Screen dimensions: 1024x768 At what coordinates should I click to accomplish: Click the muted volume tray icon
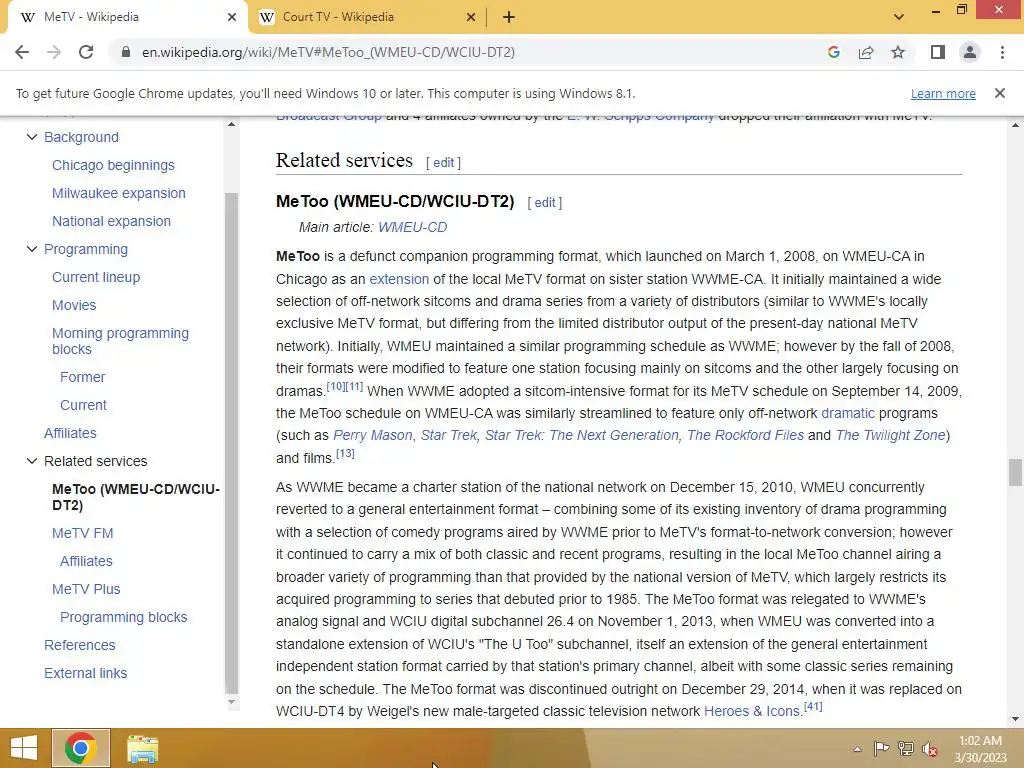tap(929, 749)
